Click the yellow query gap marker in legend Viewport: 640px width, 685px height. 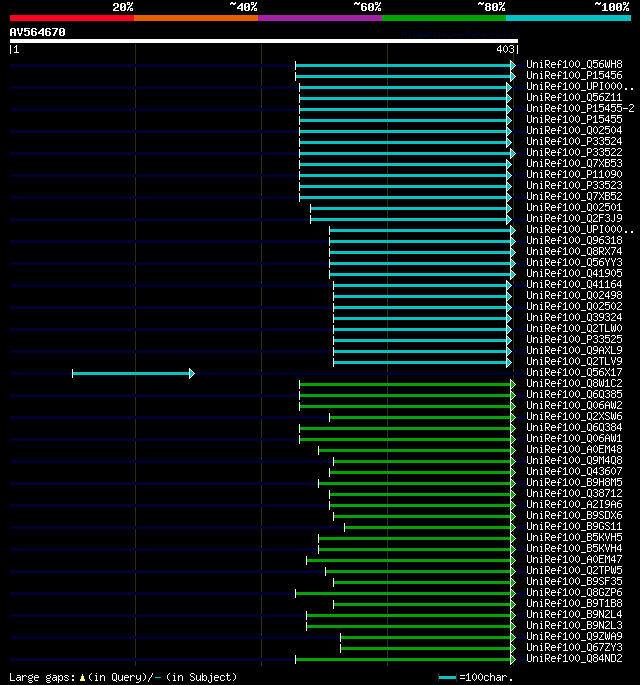click(82, 678)
